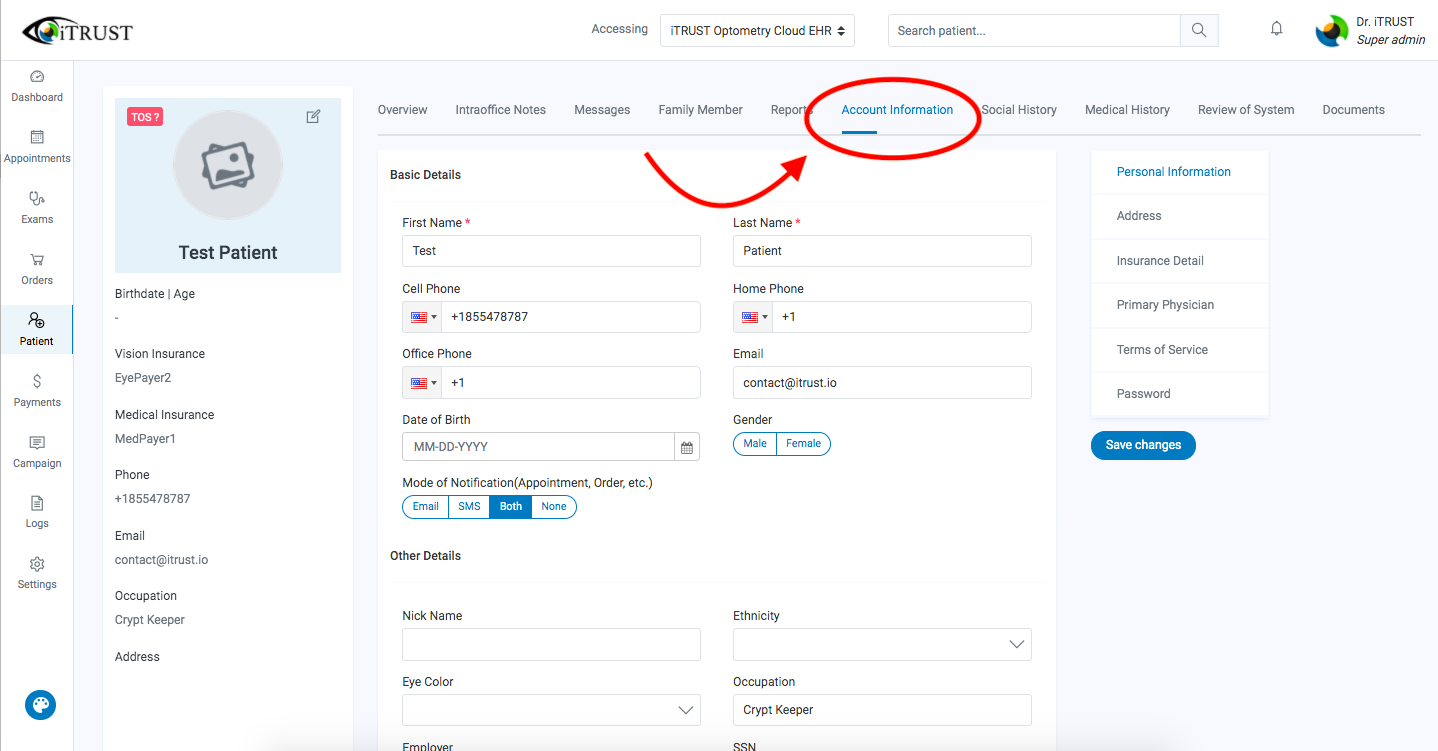Click the search magnifier button
Screen dimensions: 1438x751
click(x=1199, y=30)
